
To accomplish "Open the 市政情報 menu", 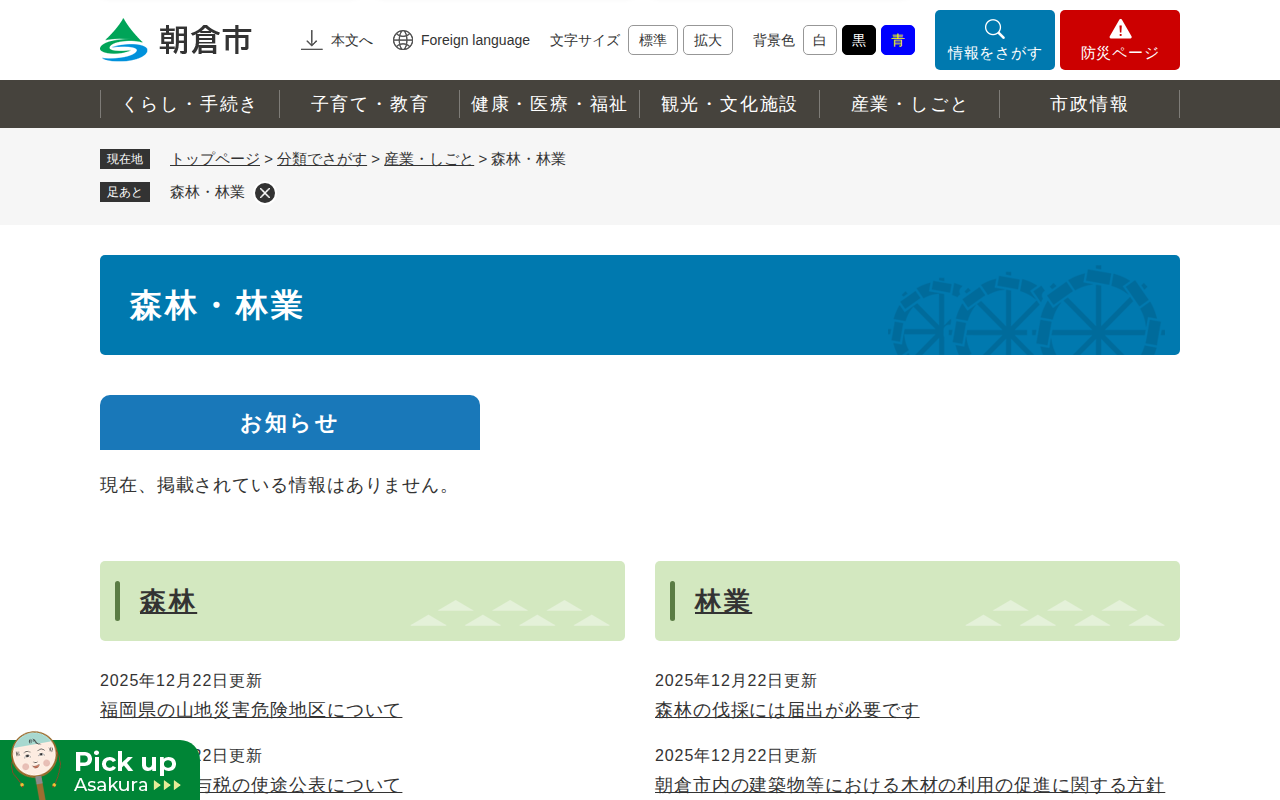I will (x=1090, y=104).
